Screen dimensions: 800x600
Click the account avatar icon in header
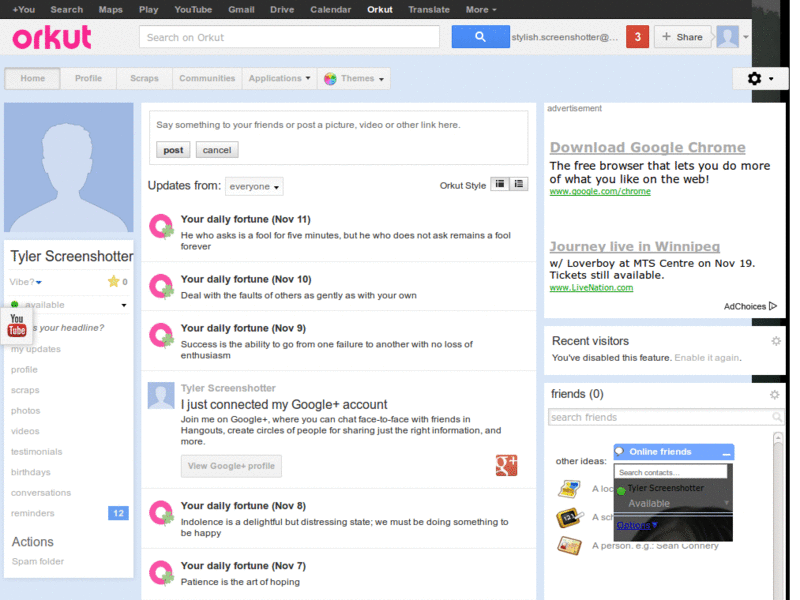[x=728, y=37]
